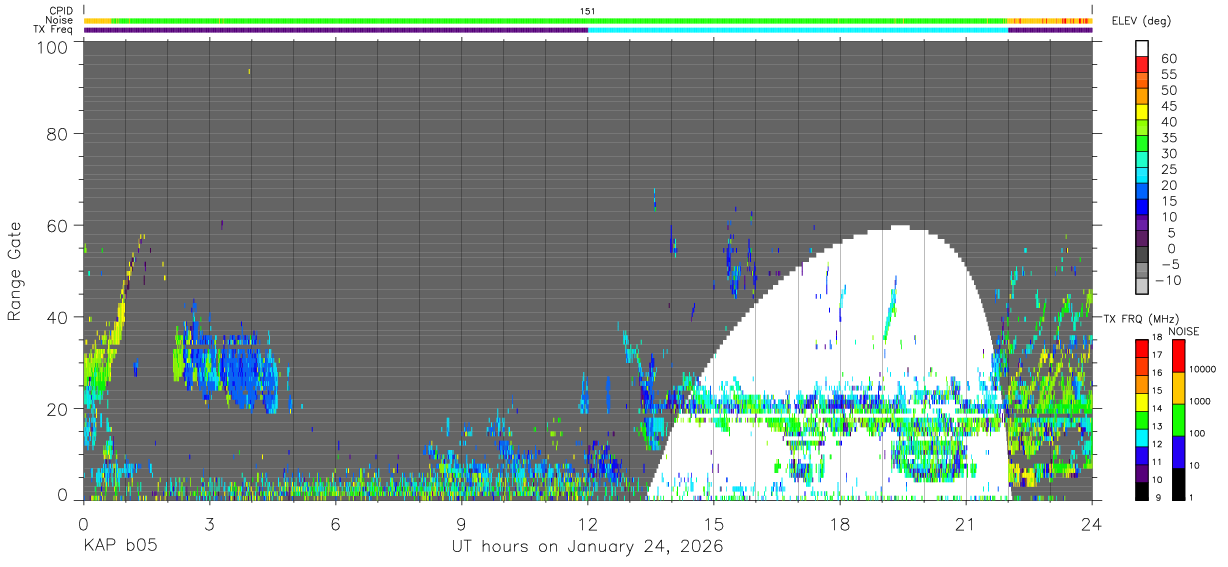Click the 80 tick label on the Range Gate axis
Viewport: 1228px width, 567px height.
coord(58,133)
